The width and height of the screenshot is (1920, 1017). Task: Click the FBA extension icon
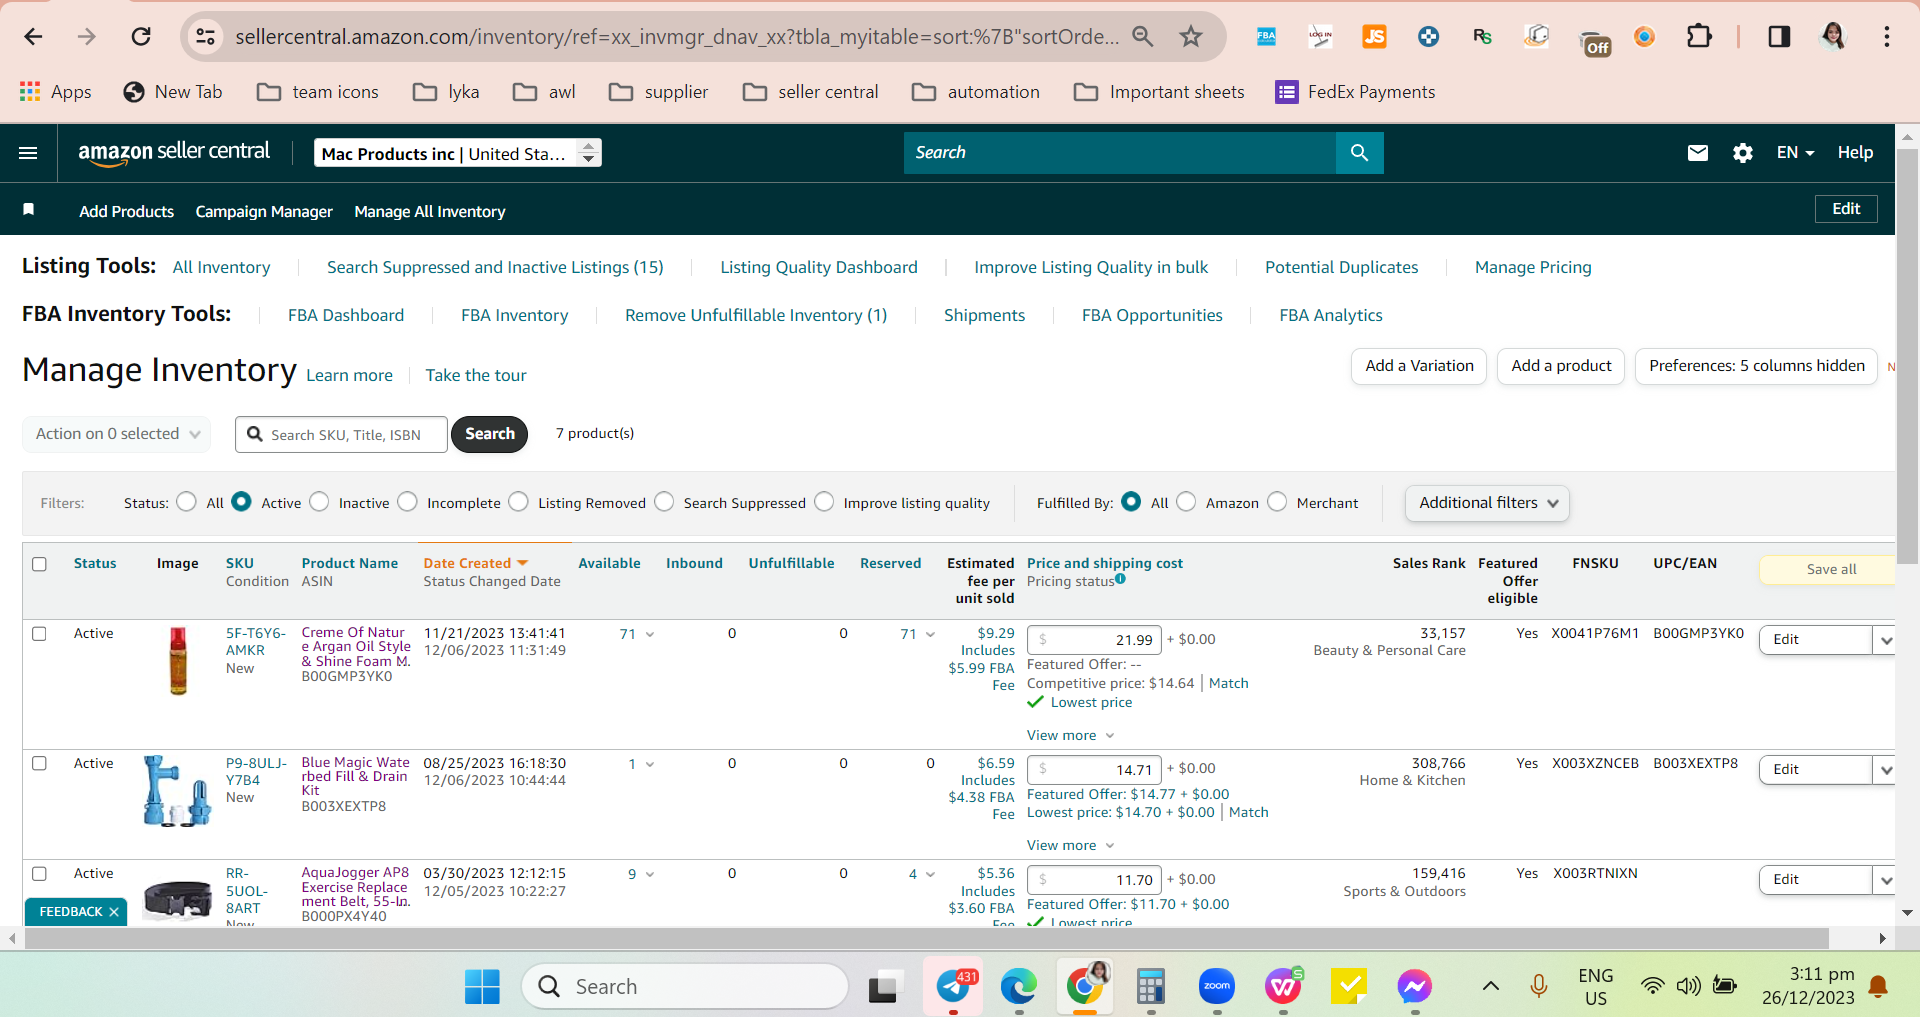[1266, 37]
